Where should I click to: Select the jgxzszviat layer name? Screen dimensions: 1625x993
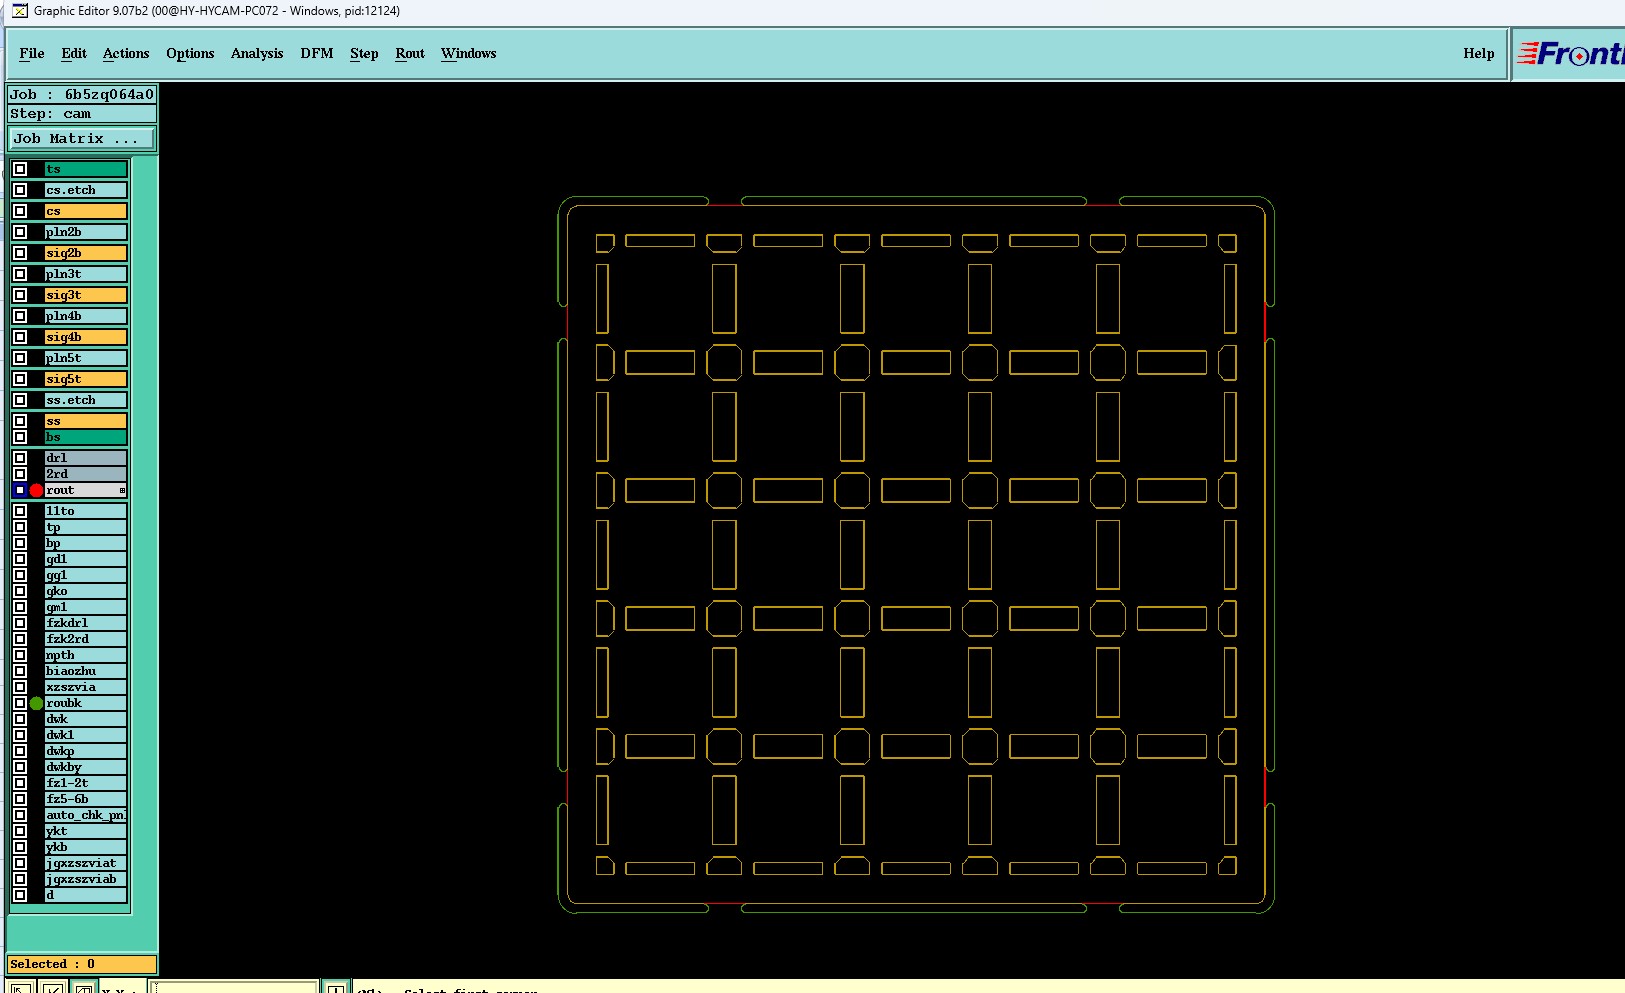point(86,863)
